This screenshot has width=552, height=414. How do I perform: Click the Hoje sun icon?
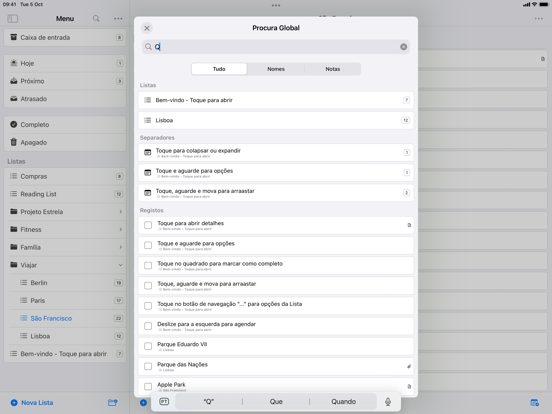[14, 63]
